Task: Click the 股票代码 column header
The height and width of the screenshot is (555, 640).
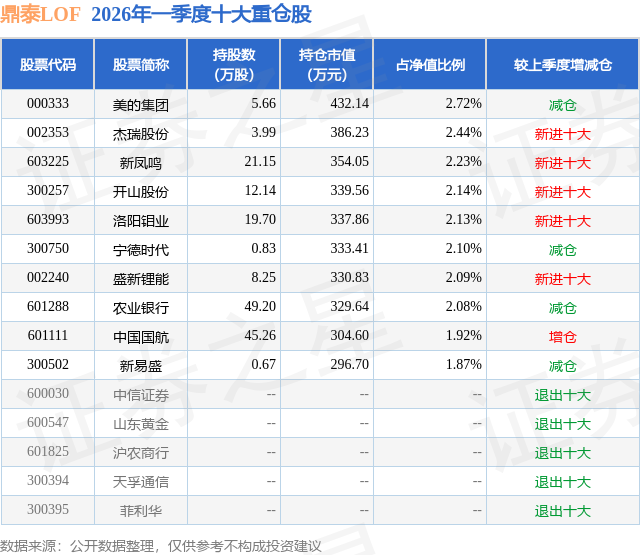Action: coord(48,64)
